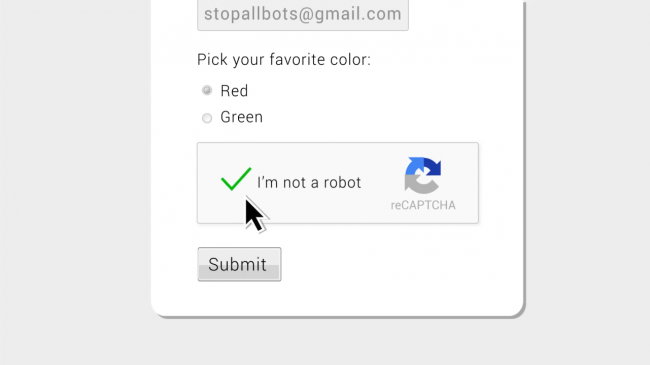Screen dimensions: 650x365
Task: Click the black mouse pointer graphic
Action: click(255, 216)
